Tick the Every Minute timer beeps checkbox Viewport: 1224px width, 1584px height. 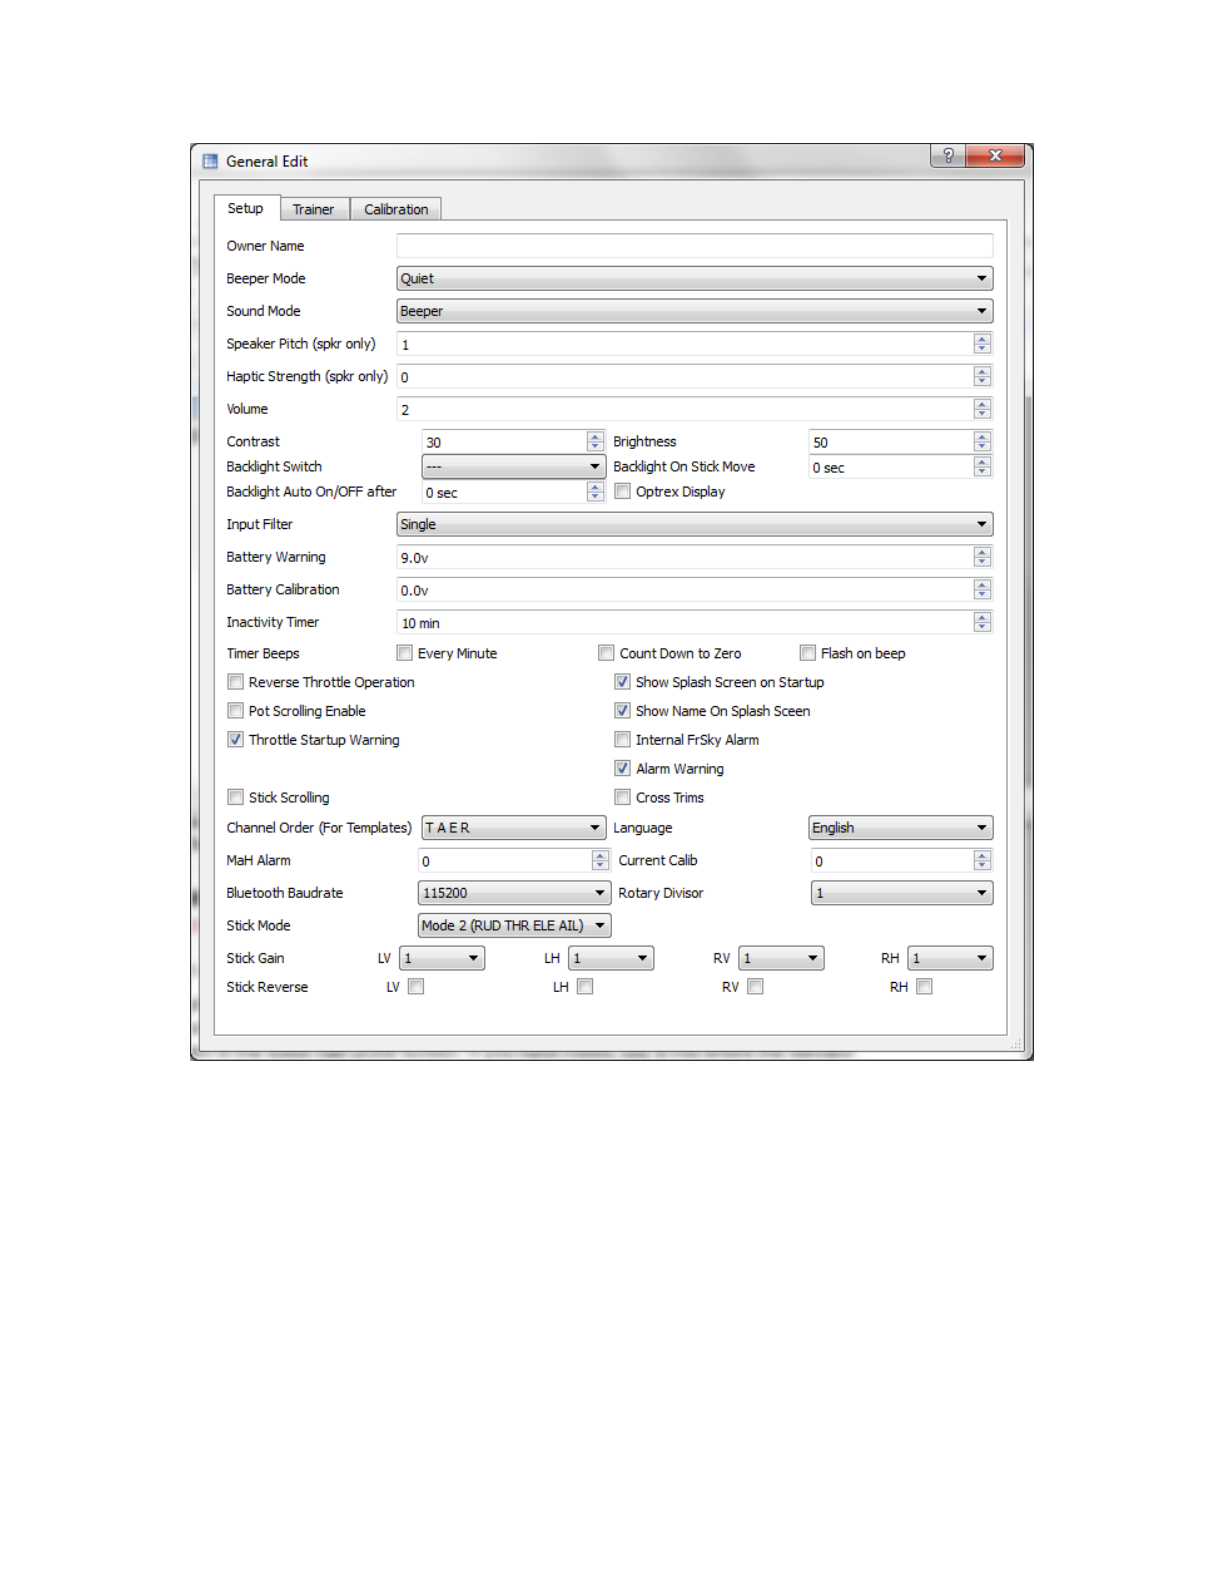click(x=405, y=653)
